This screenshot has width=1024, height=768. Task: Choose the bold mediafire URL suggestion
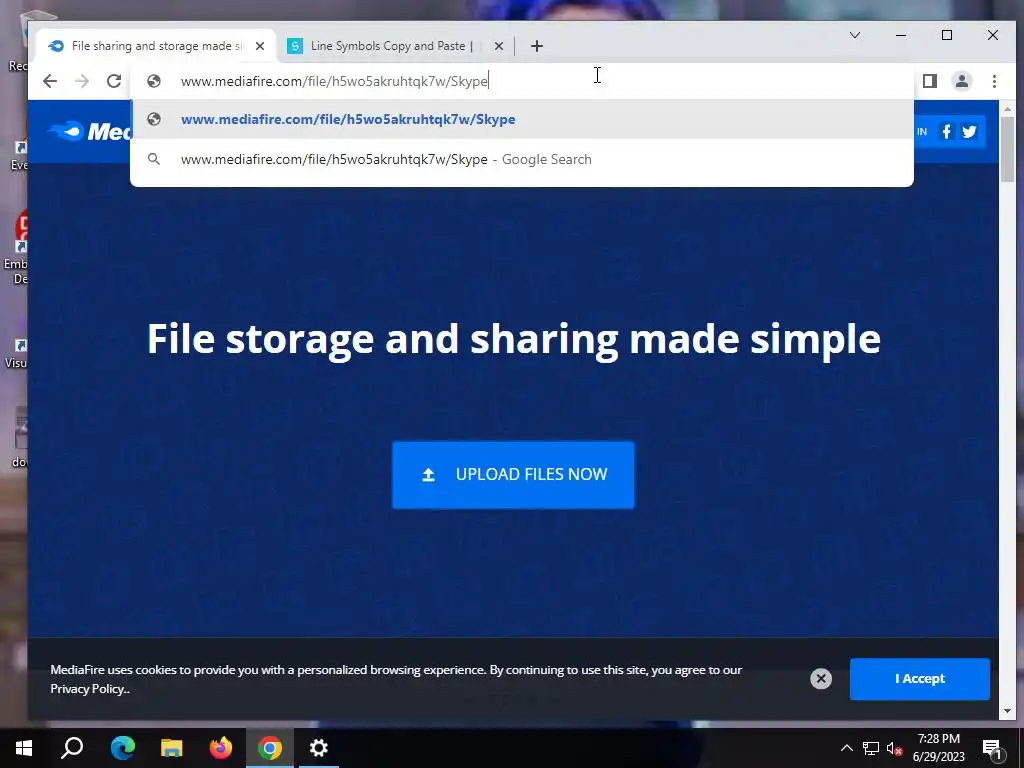tap(522, 120)
